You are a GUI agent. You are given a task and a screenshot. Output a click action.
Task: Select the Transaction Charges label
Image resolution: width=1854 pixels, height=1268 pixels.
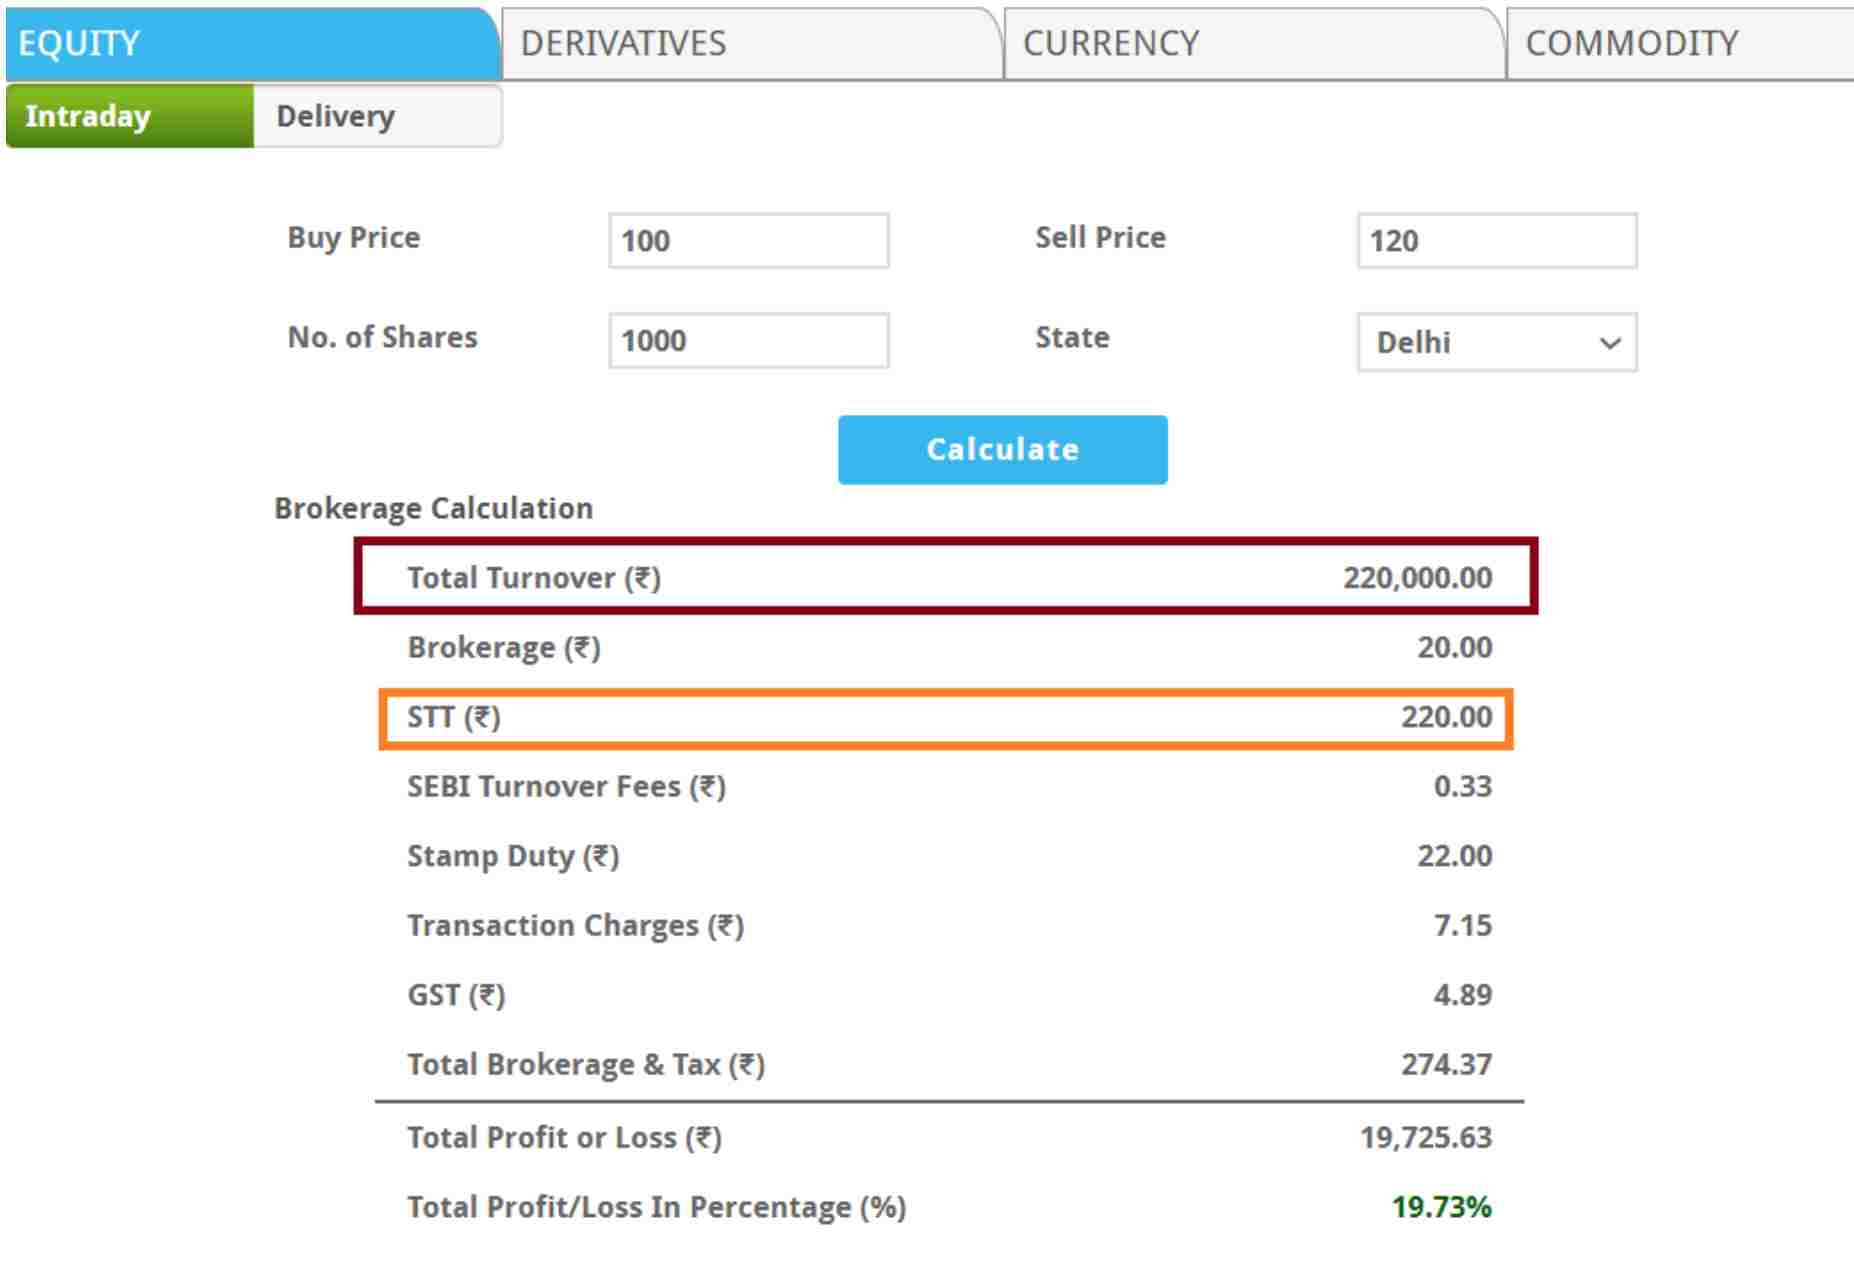coord(575,926)
